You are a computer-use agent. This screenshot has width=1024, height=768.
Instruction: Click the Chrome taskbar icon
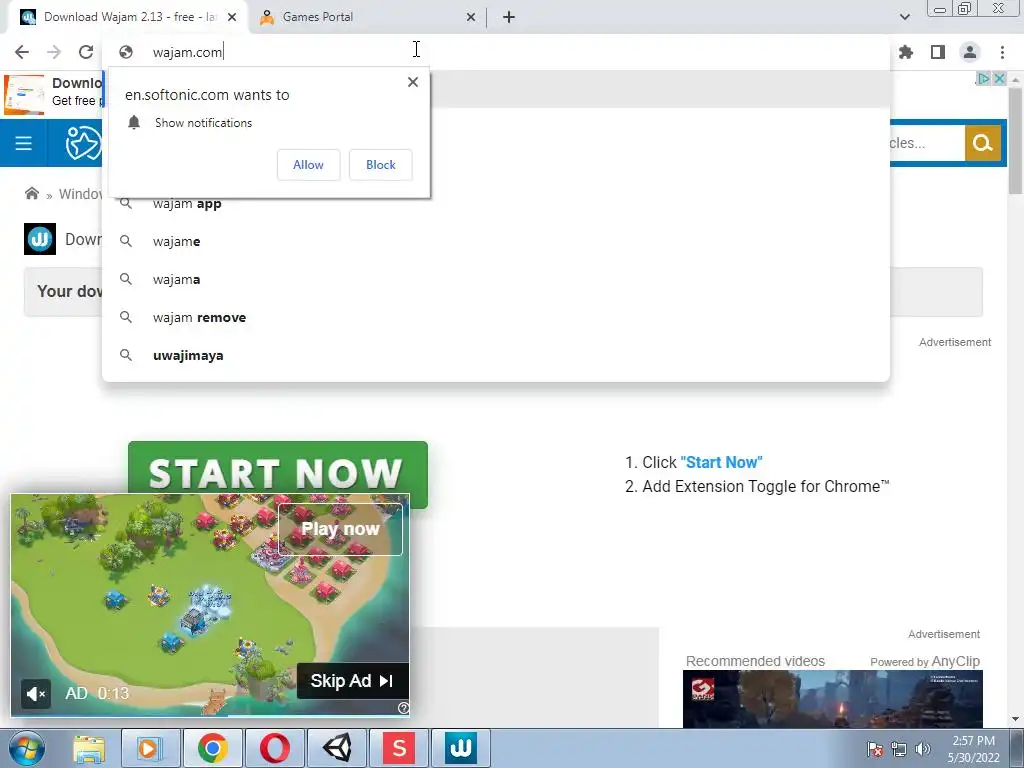coord(213,748)
